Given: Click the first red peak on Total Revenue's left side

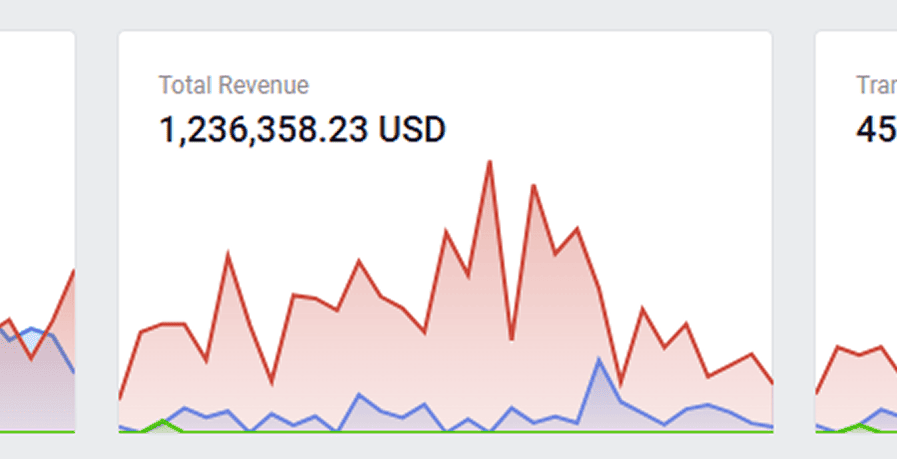Looking at the screenshot, I should coord(228,255).
